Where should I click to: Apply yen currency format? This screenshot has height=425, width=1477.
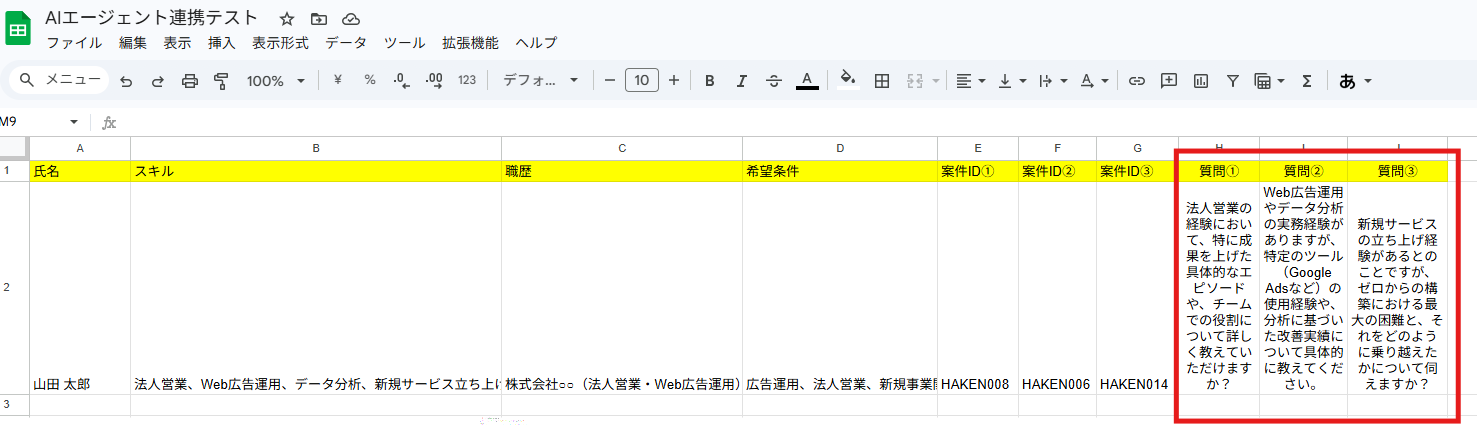[338, 80]
